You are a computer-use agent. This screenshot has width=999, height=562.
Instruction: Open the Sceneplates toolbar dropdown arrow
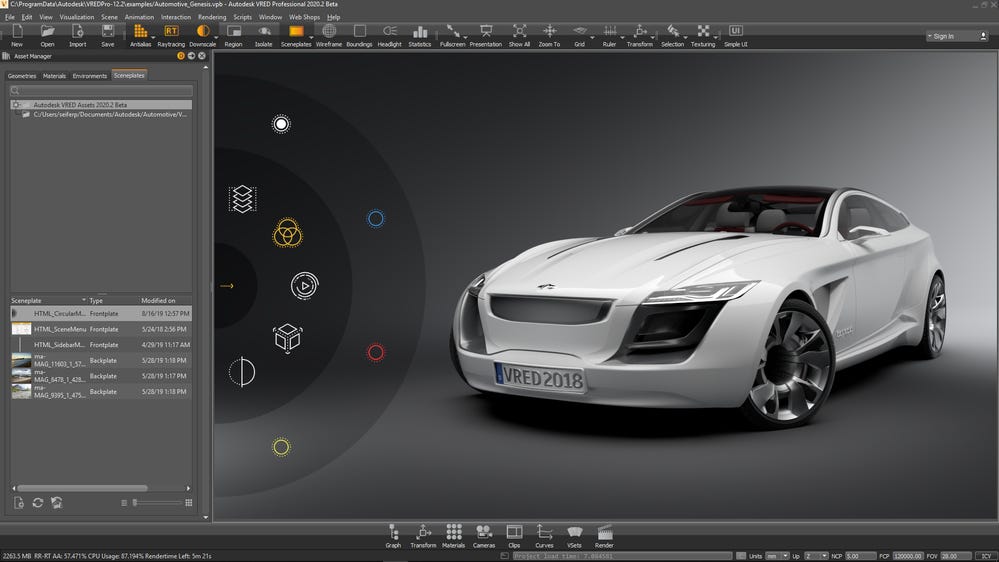coord(311,38)
